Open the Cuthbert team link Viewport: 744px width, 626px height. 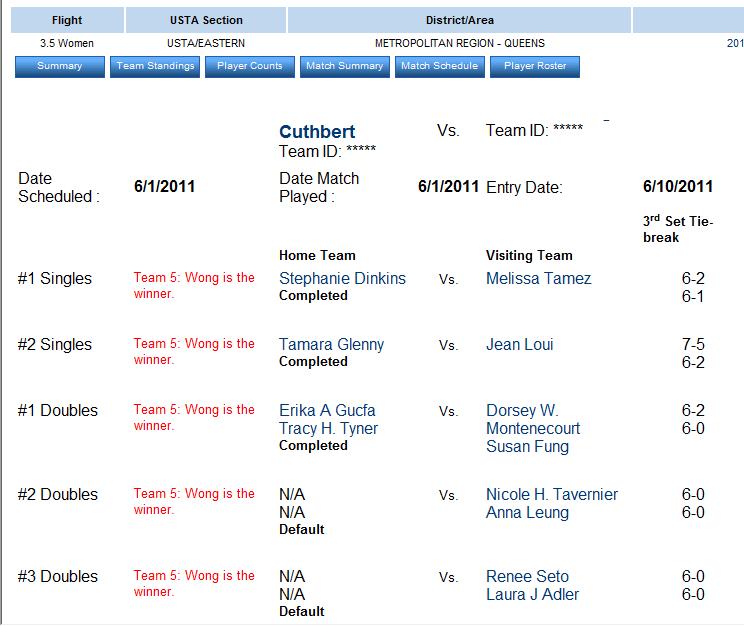pyautogui.click(x=317, y=132)
